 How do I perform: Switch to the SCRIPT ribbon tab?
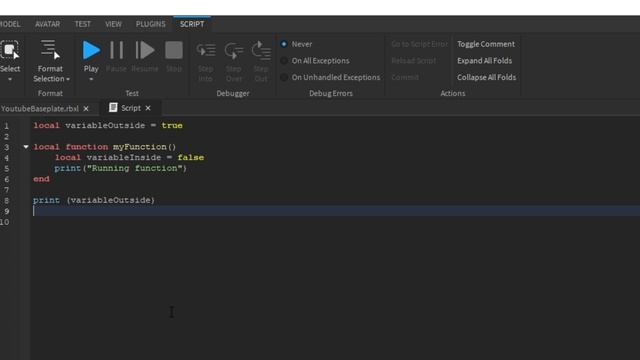(x=192, y=24)
